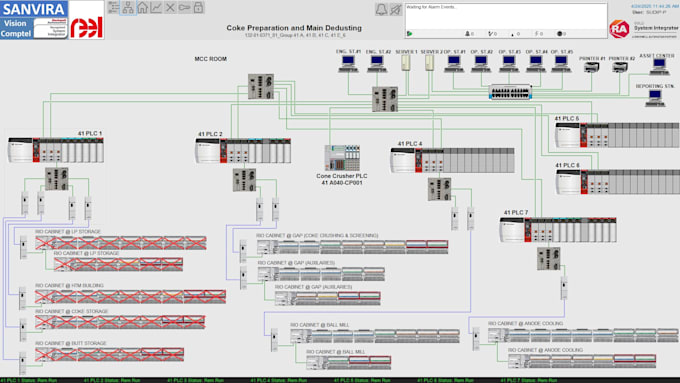Click the 41 PLC 1 Status text
This screenshot has height=383, width=680.
pyautogui.click(x=29, y=380)
